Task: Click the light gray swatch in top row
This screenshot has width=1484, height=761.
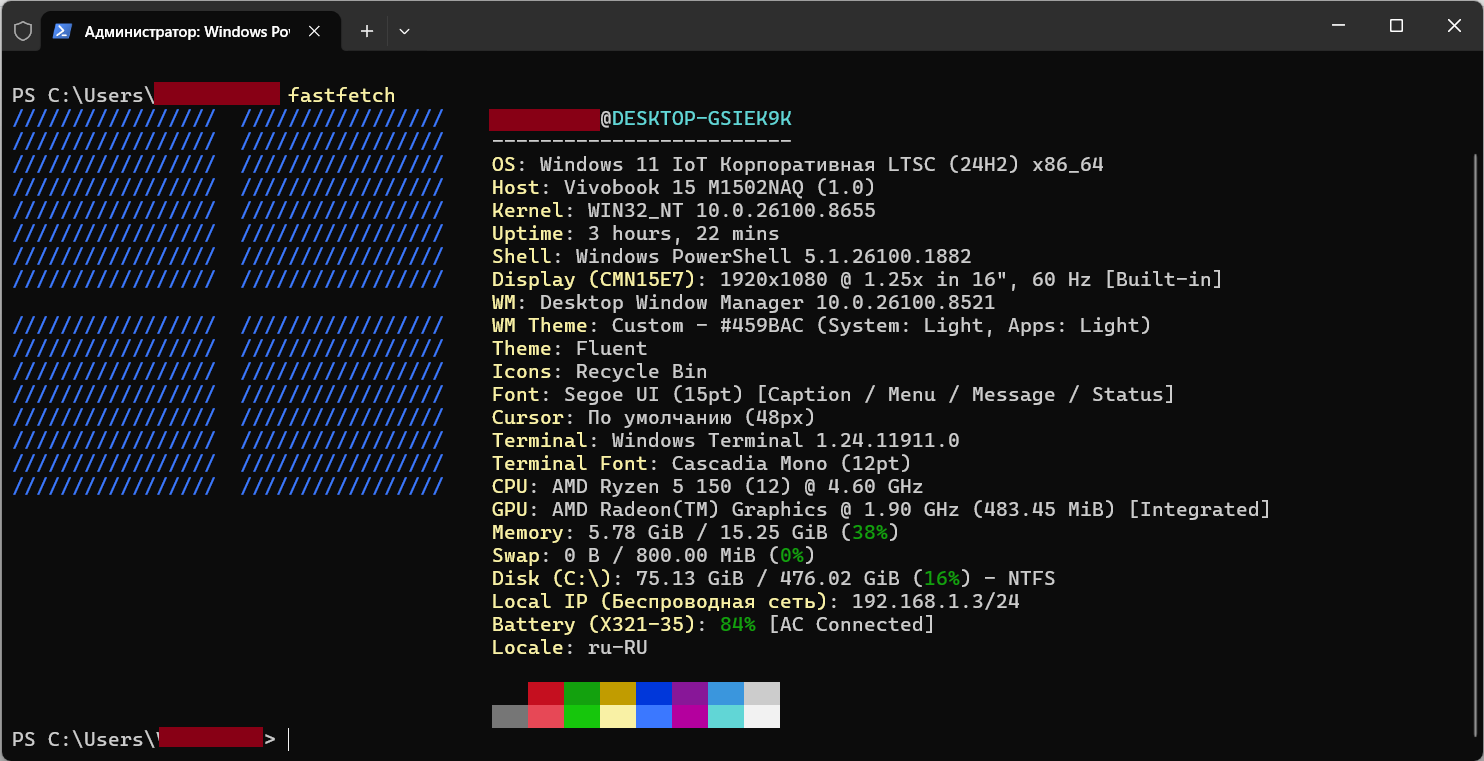Action: [x=762, y=693]
